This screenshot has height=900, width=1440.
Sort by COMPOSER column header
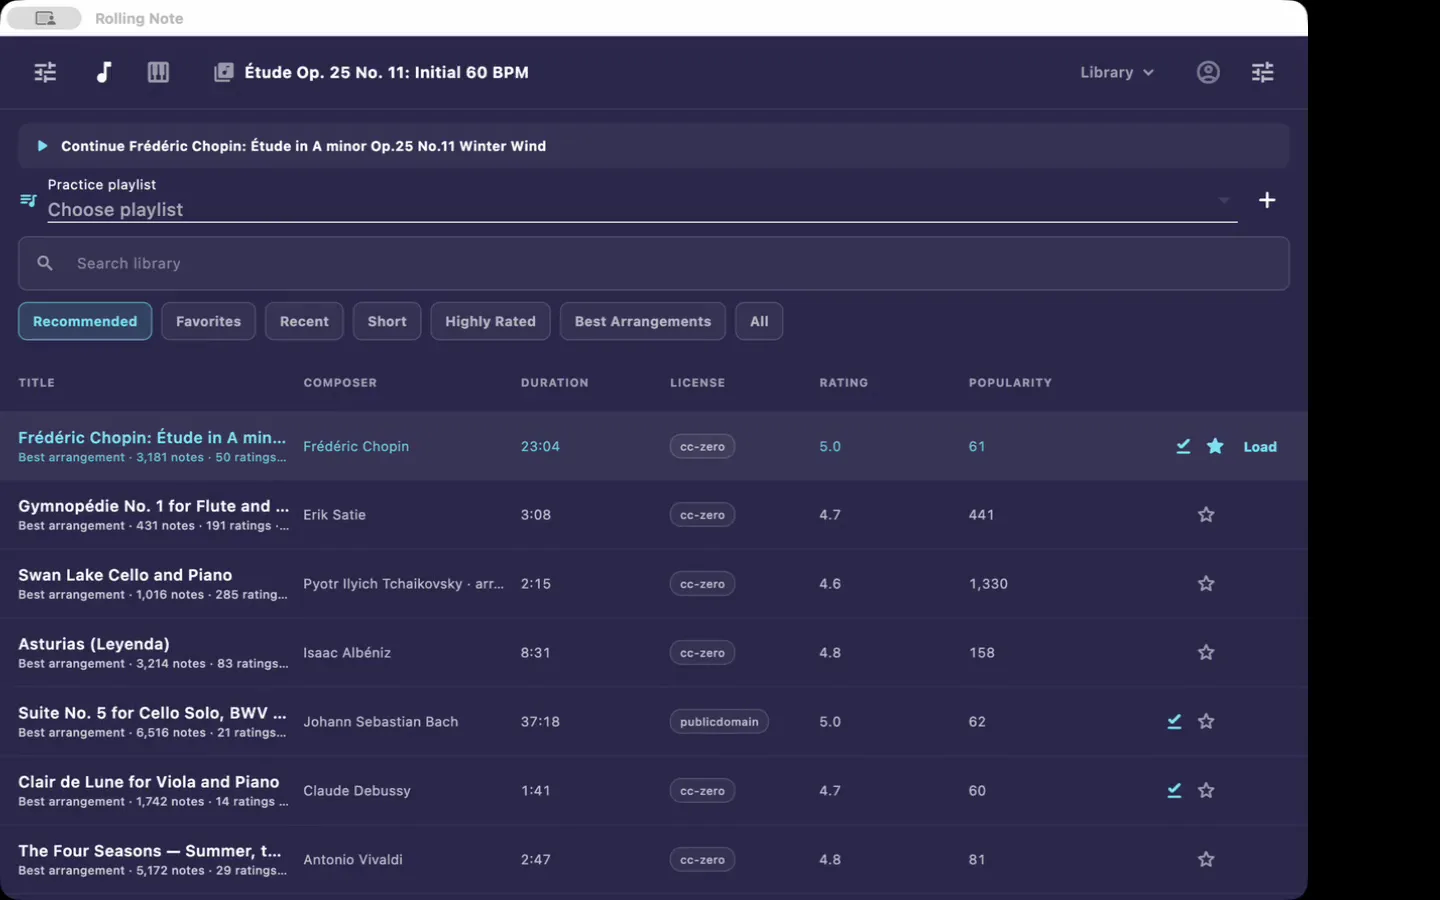(x=340, y=383)
